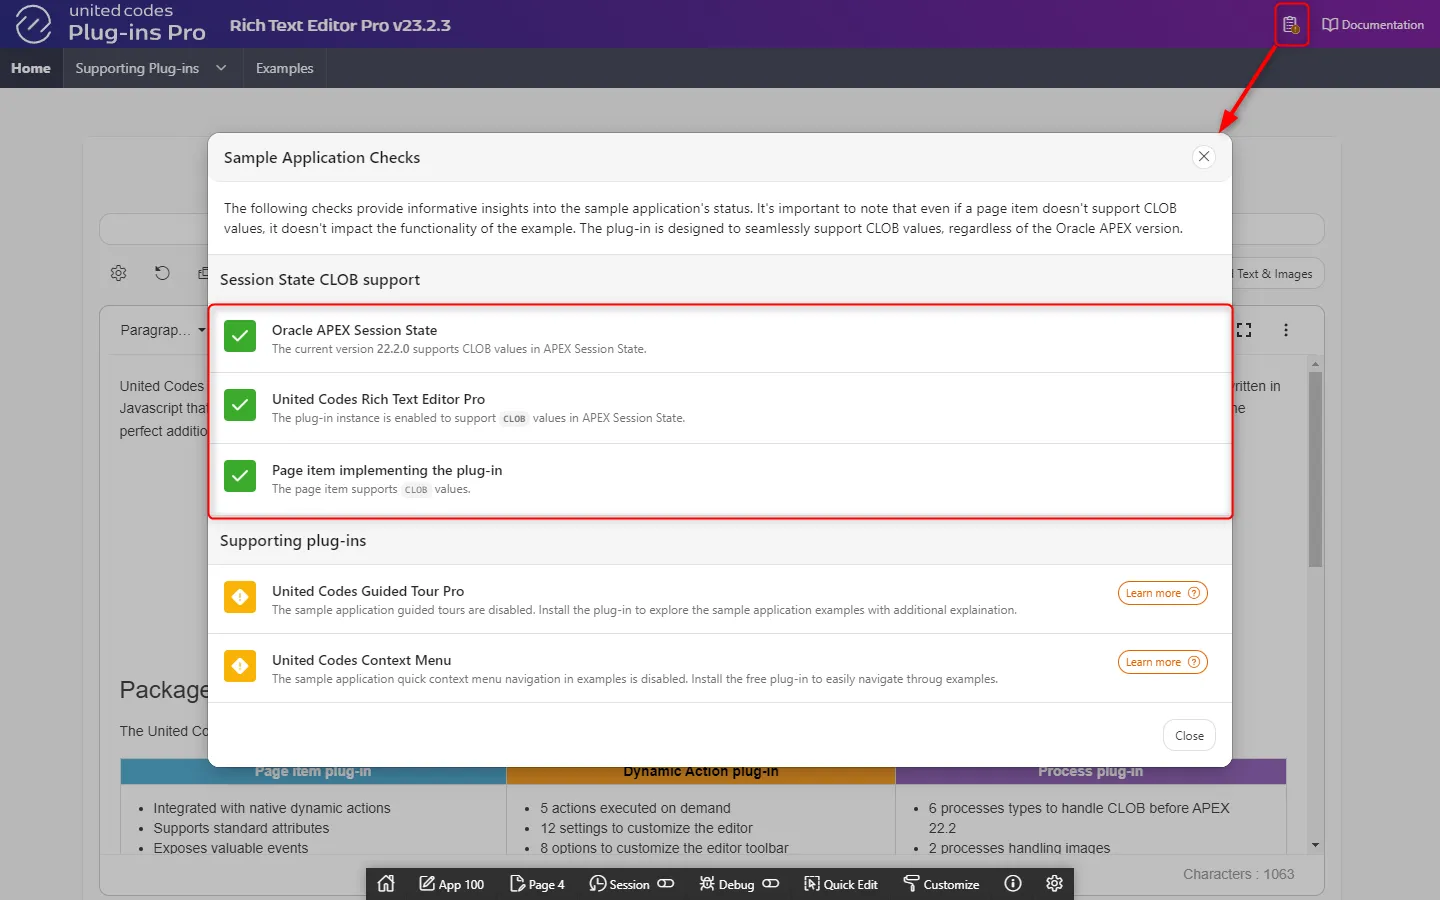Close the Sample Application Checks dialog with X
The width and height of the screenshot is (1440, 900).
1204,157
